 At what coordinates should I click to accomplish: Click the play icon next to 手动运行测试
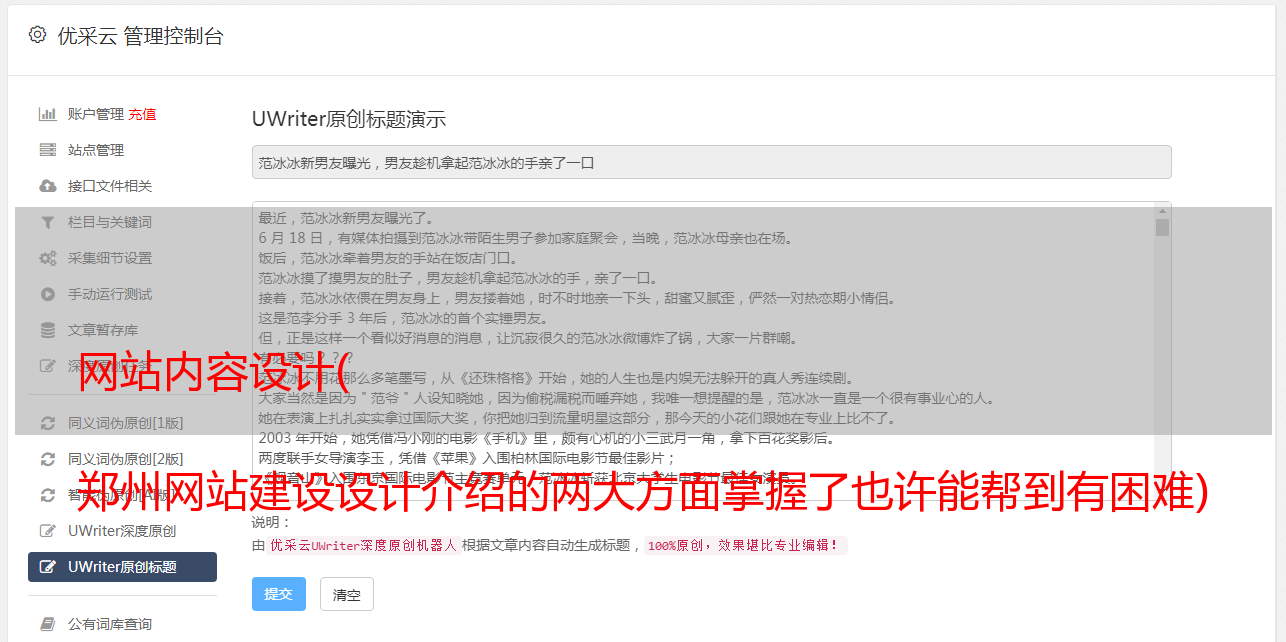47,294
